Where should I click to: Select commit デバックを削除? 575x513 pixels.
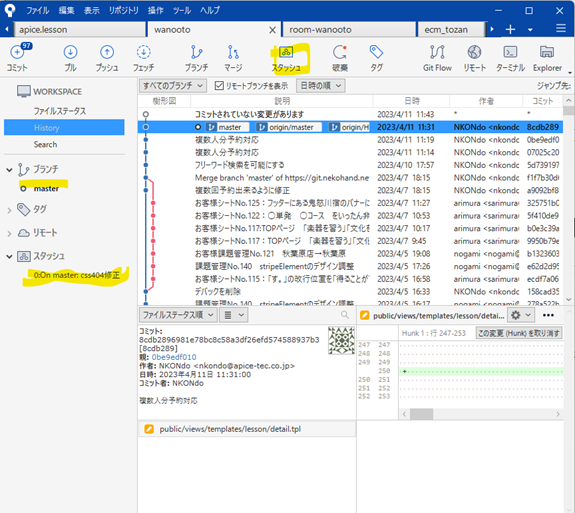click(350, 292)
